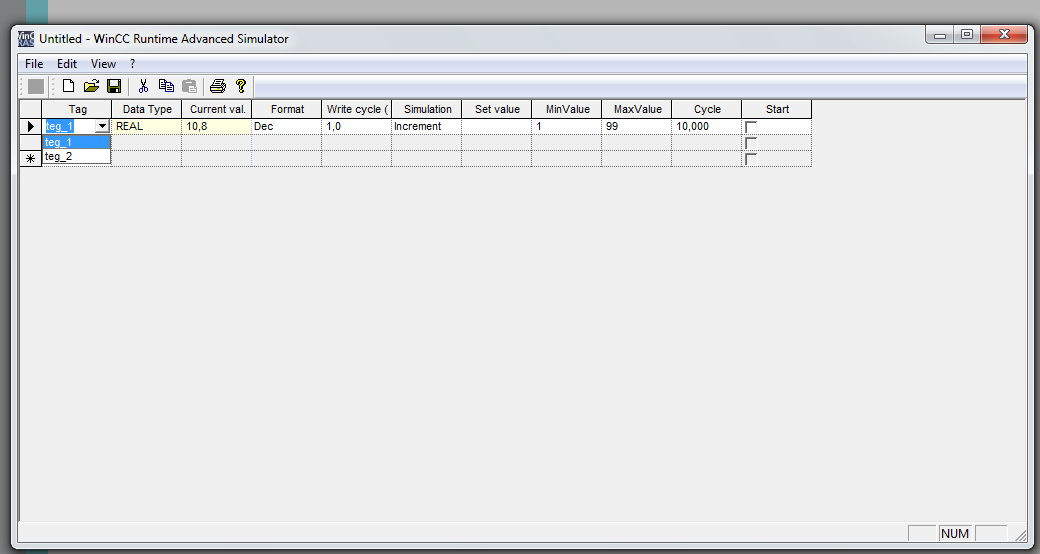
Task: Click the Simulation column header
Action: [426, 109]
